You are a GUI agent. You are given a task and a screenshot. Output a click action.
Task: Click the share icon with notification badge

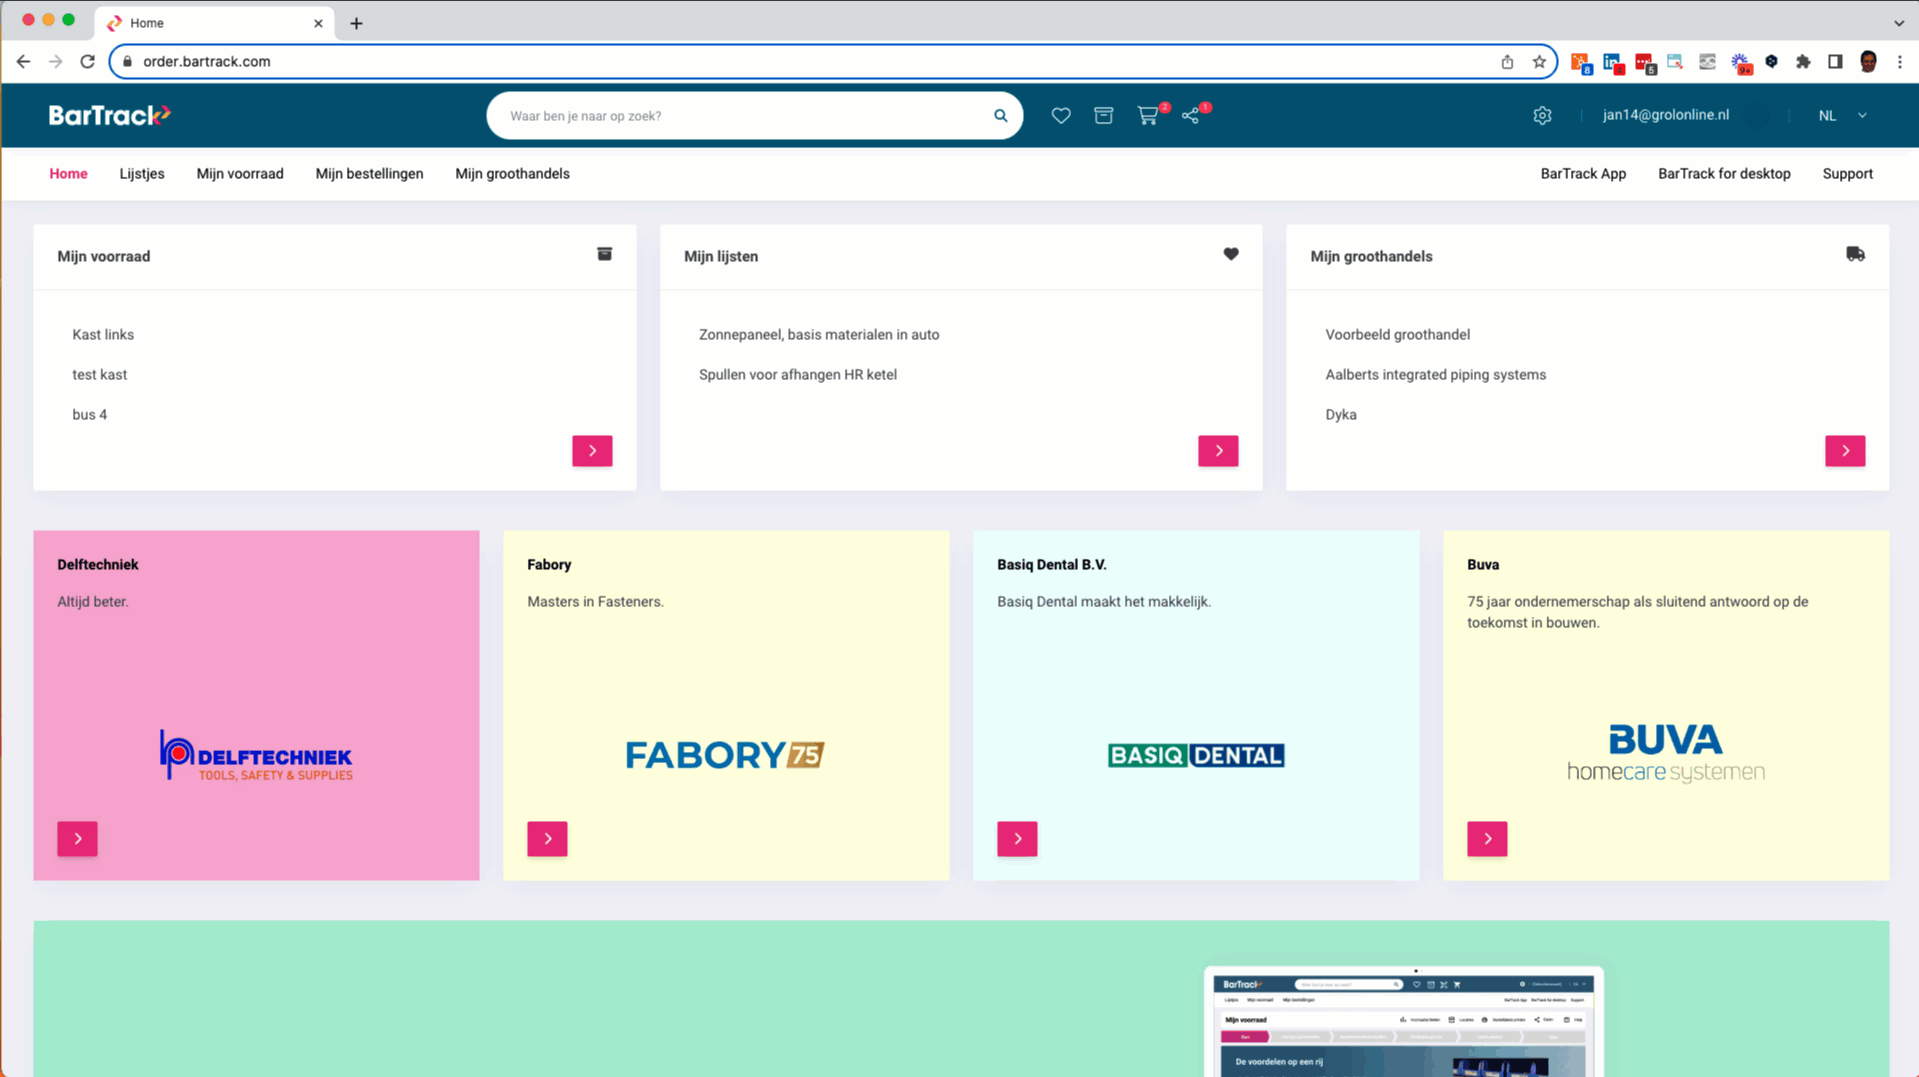point(1190,116)
